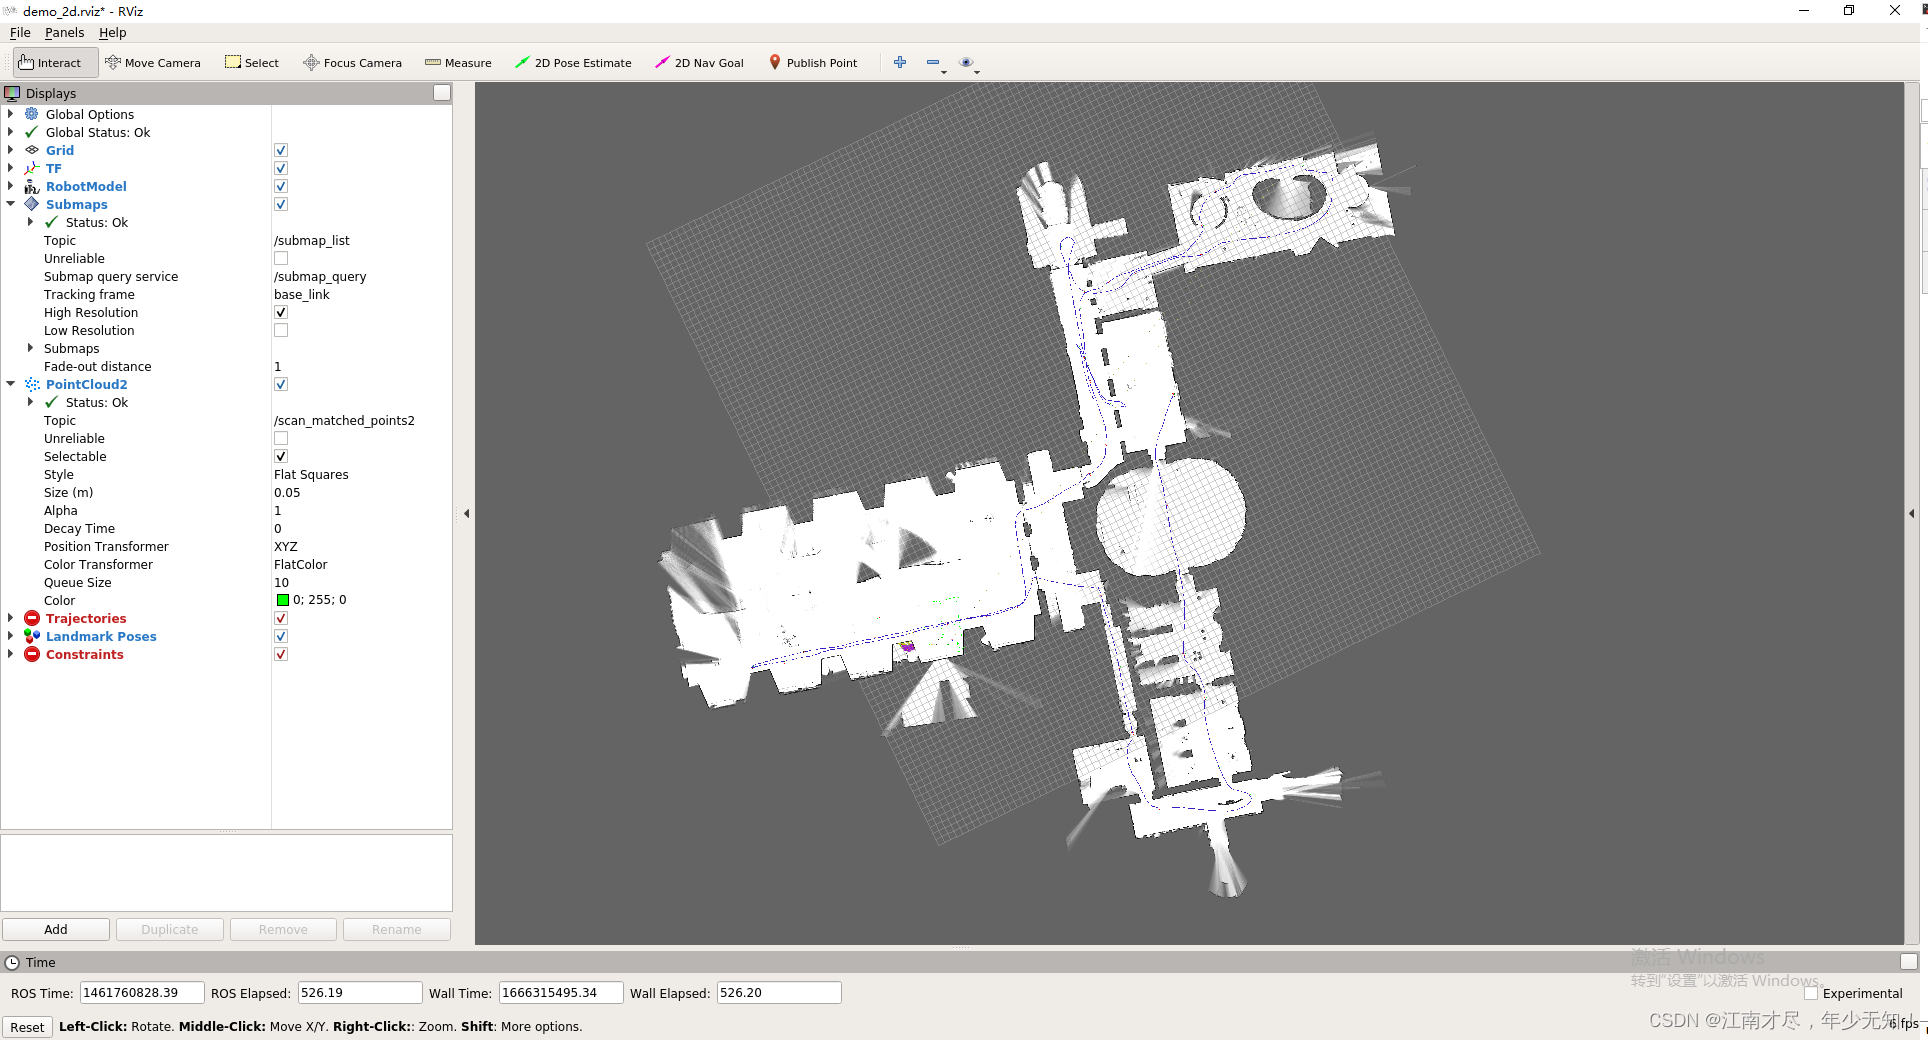Click the Publish Point tool
The width and height of the screenshot is (1928, 1040).
812,63
